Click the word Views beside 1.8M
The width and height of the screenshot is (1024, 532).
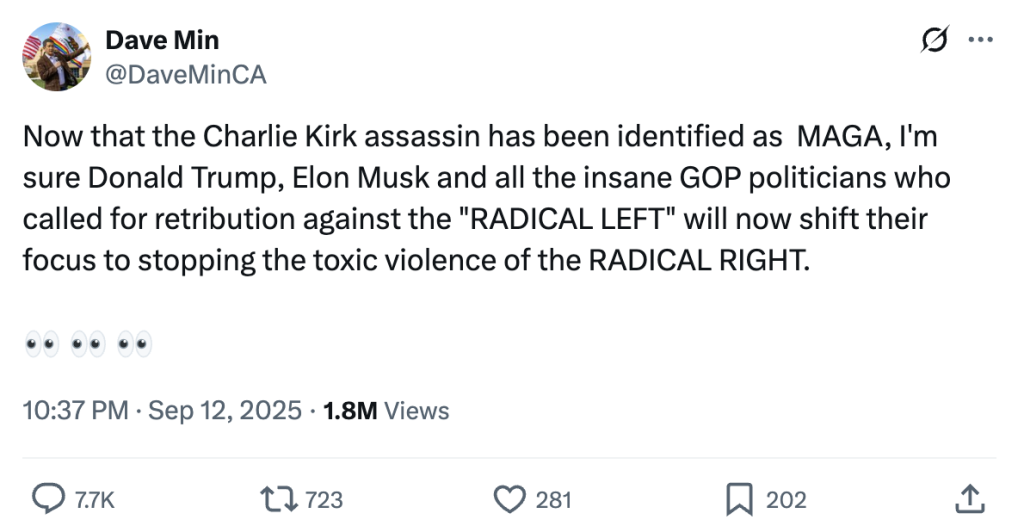click(416, 410)
